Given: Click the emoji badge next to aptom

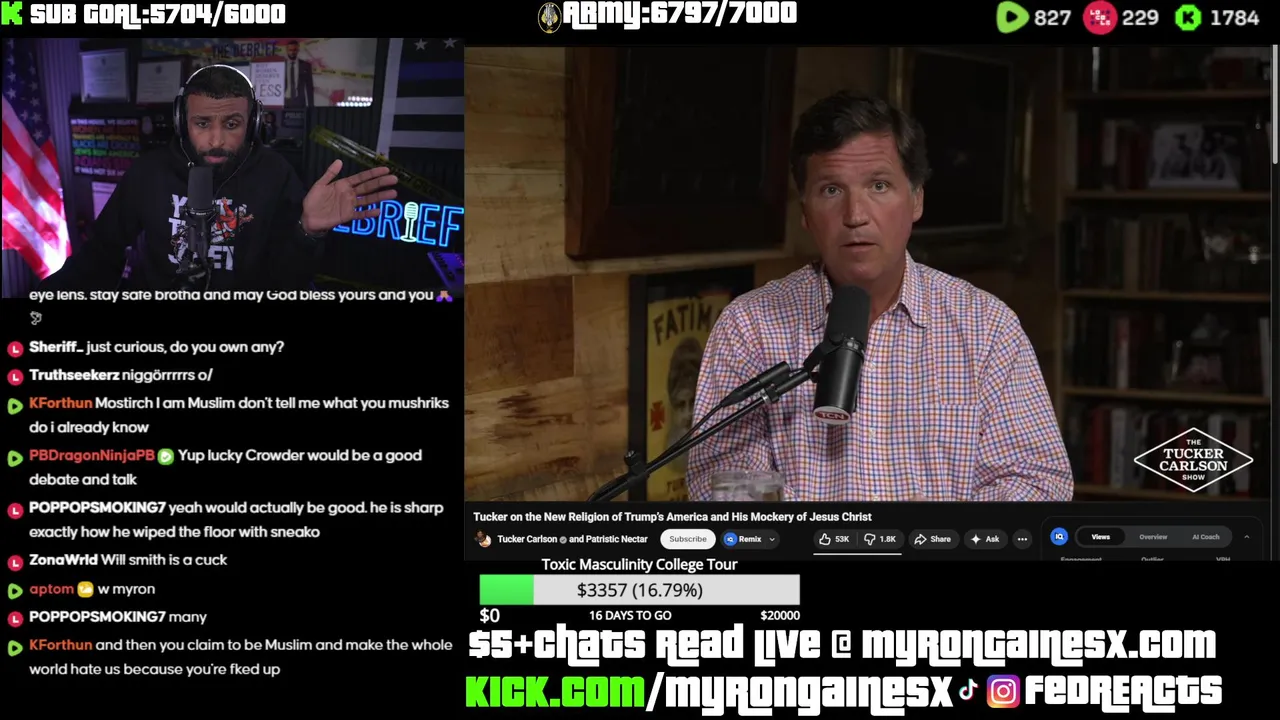Looking at the screenshot, I should 85,589.
